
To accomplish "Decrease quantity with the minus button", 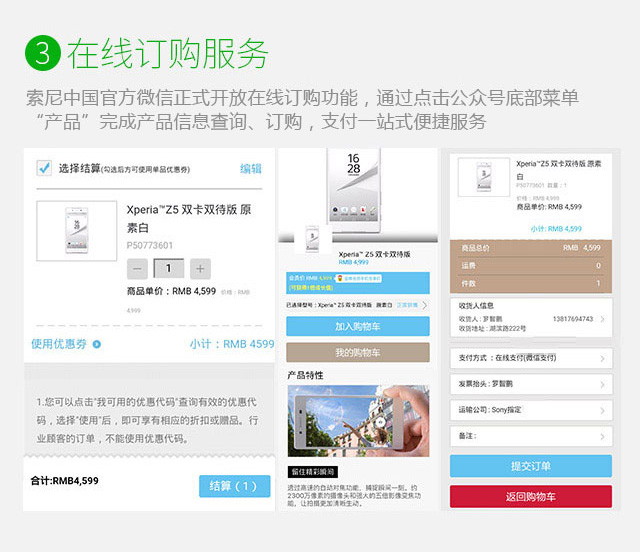I will (139, 268).
